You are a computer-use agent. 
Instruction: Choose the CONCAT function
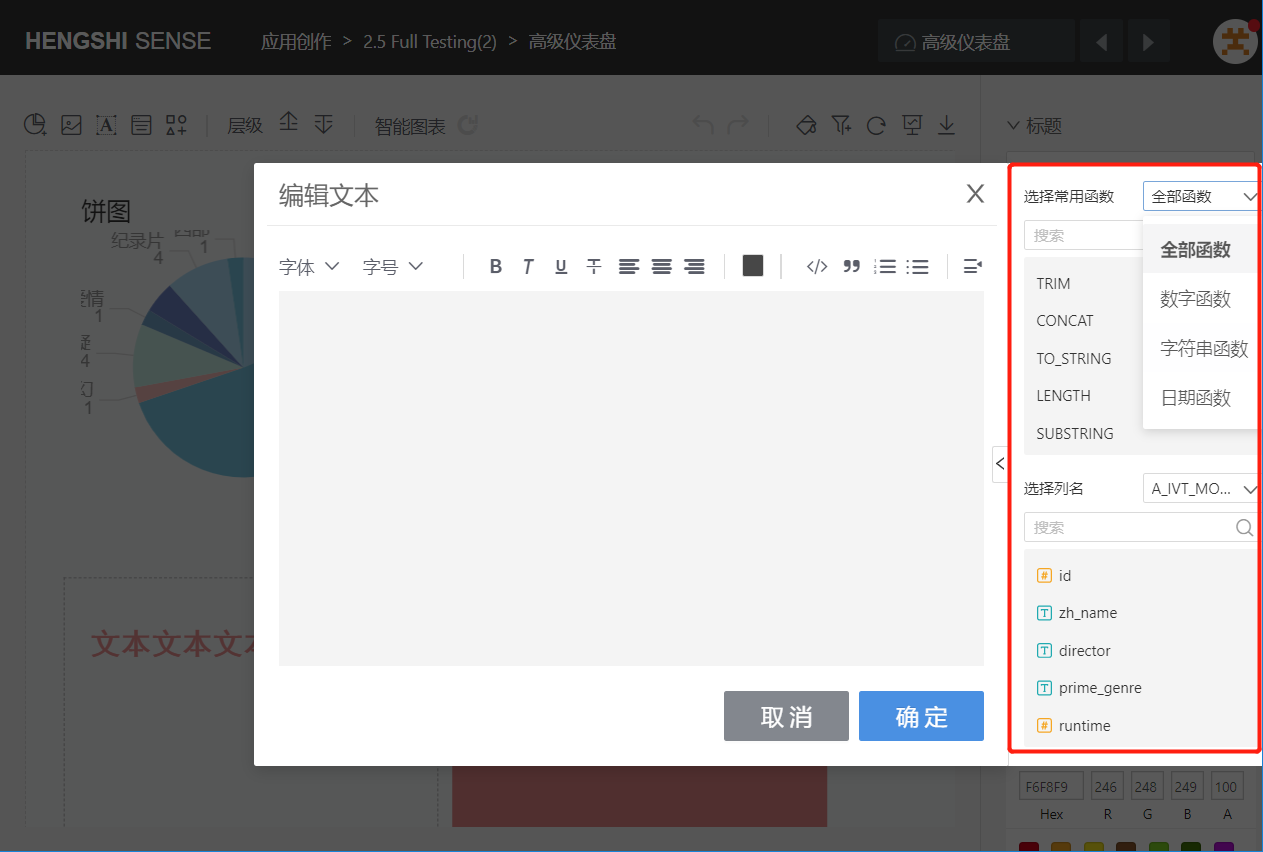[1065, 321]
